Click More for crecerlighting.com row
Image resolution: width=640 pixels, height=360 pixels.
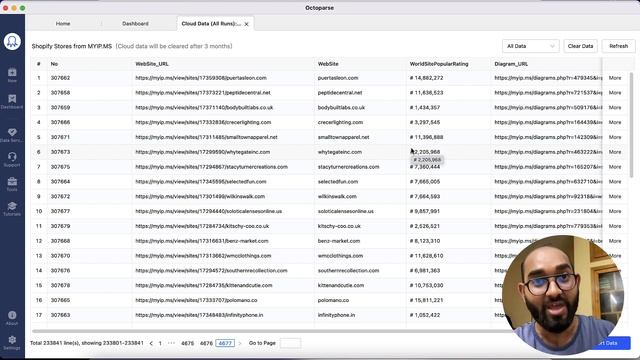click(x=615, y=122)
